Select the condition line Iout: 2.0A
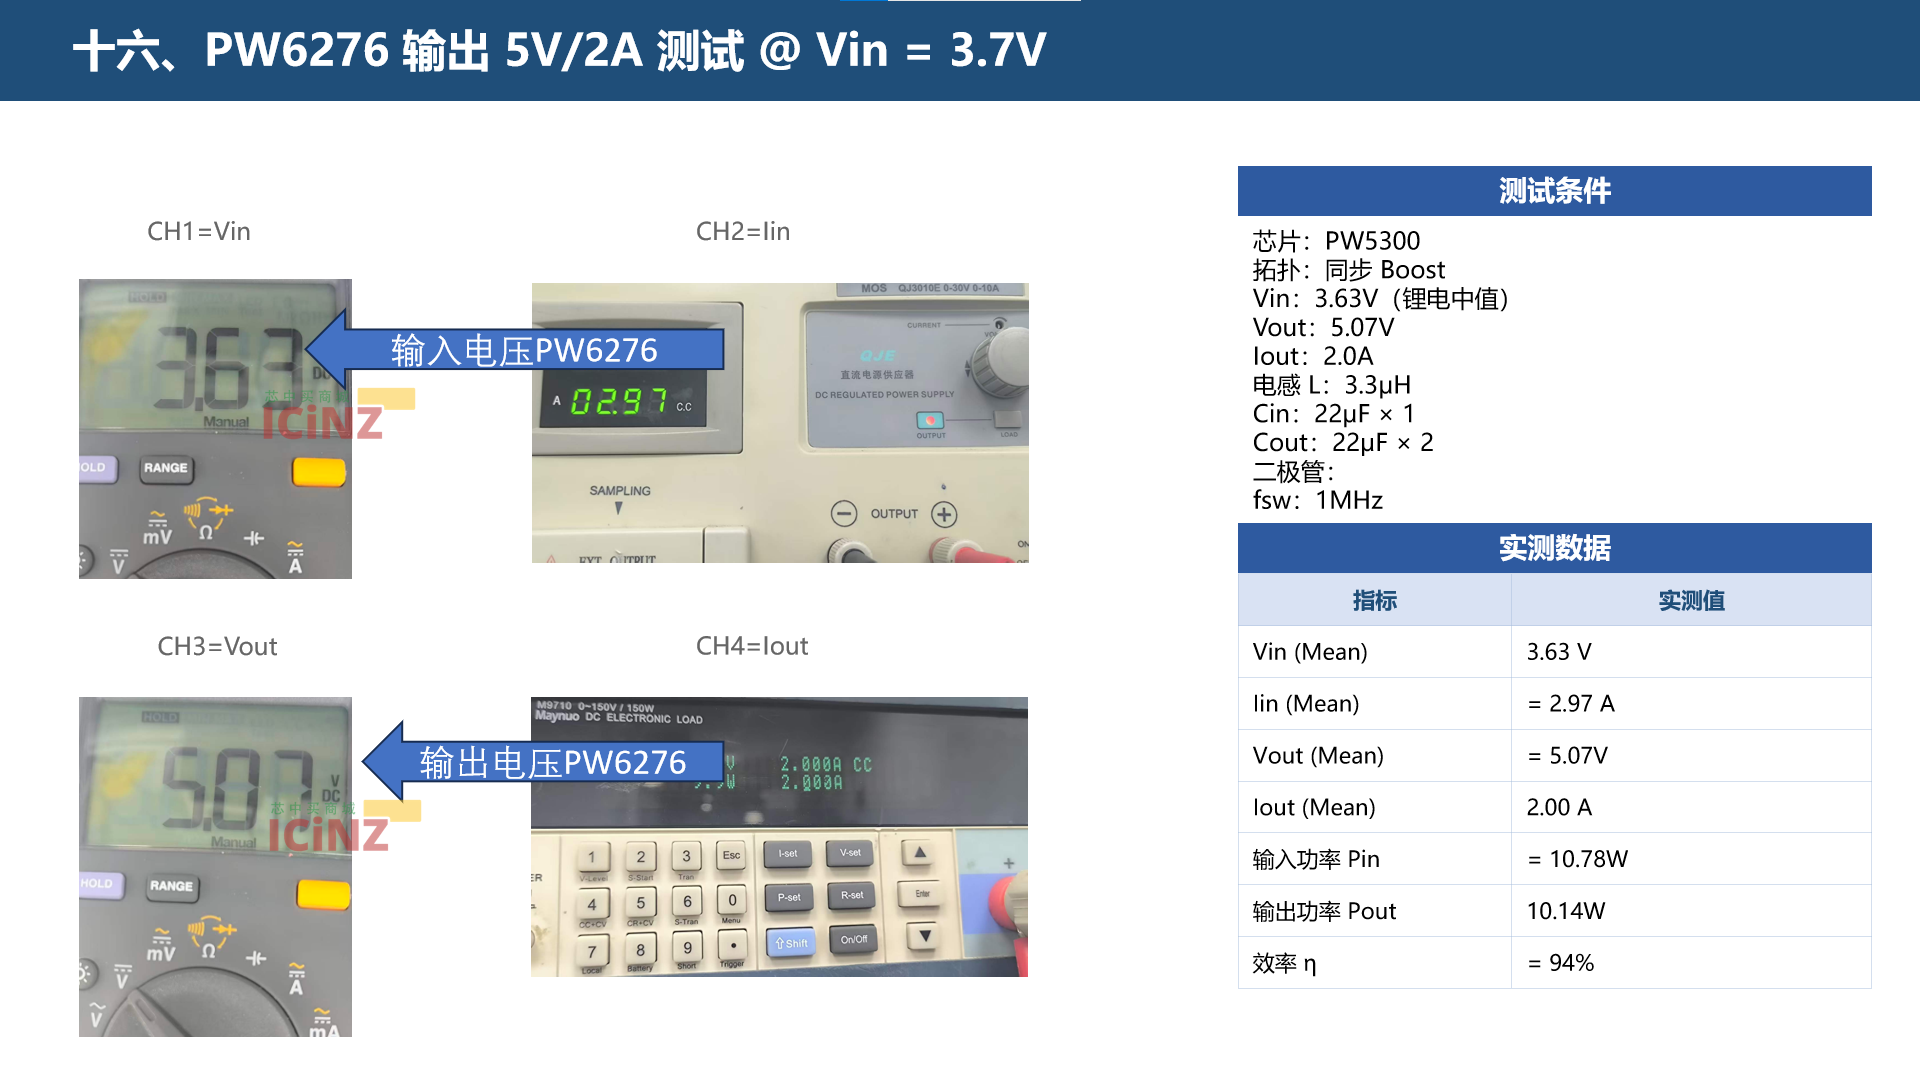Viewport: 1920px width, 1080px height. [x=1313, y=357]
